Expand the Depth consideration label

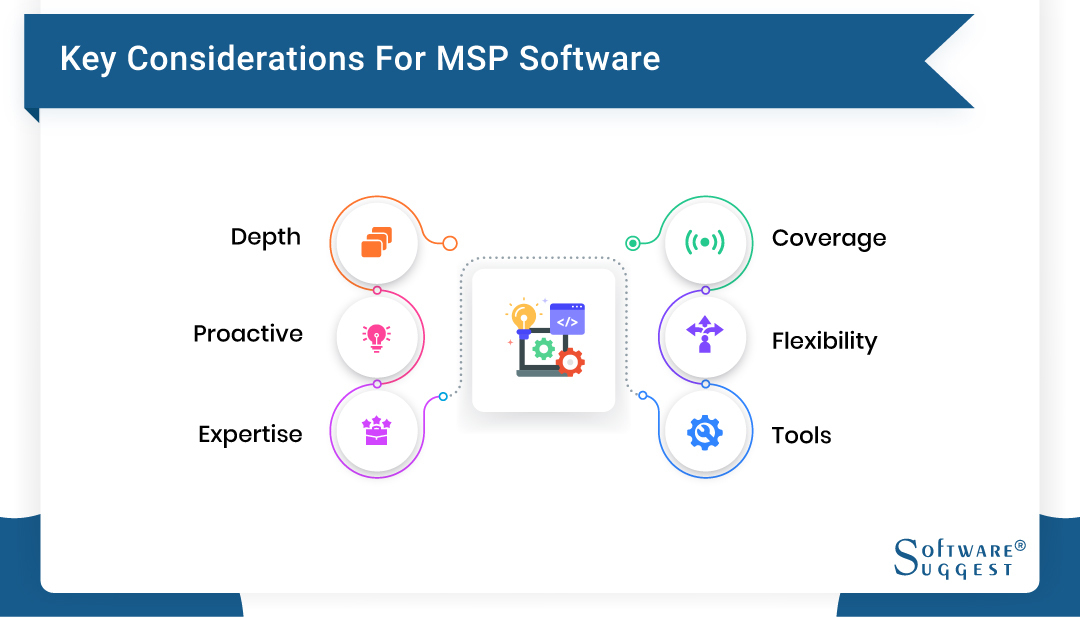click(x=265, y=237)
